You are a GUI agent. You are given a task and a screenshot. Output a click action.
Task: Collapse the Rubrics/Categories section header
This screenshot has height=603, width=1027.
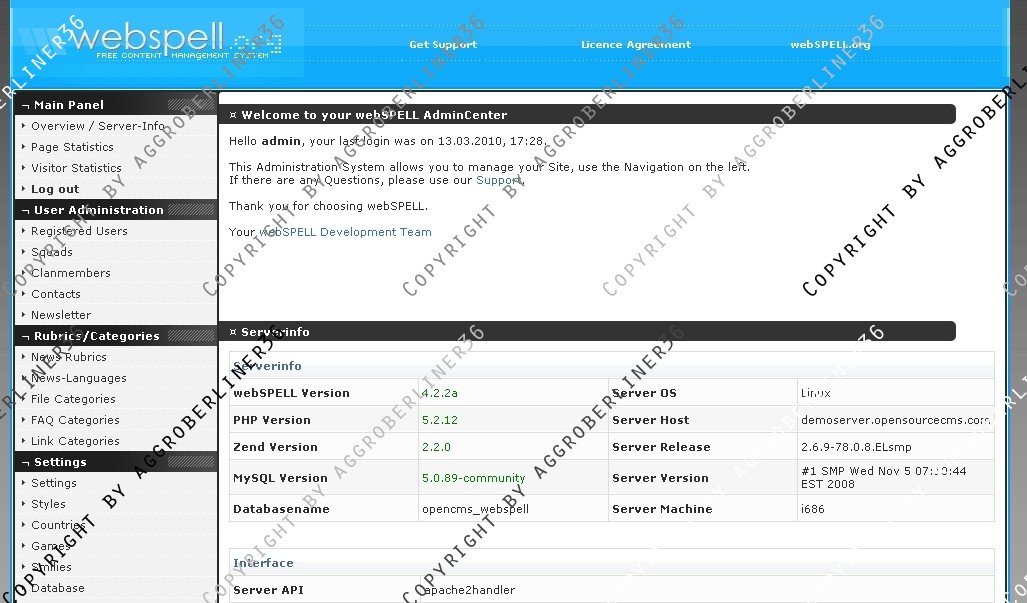(x=116, y=336)
